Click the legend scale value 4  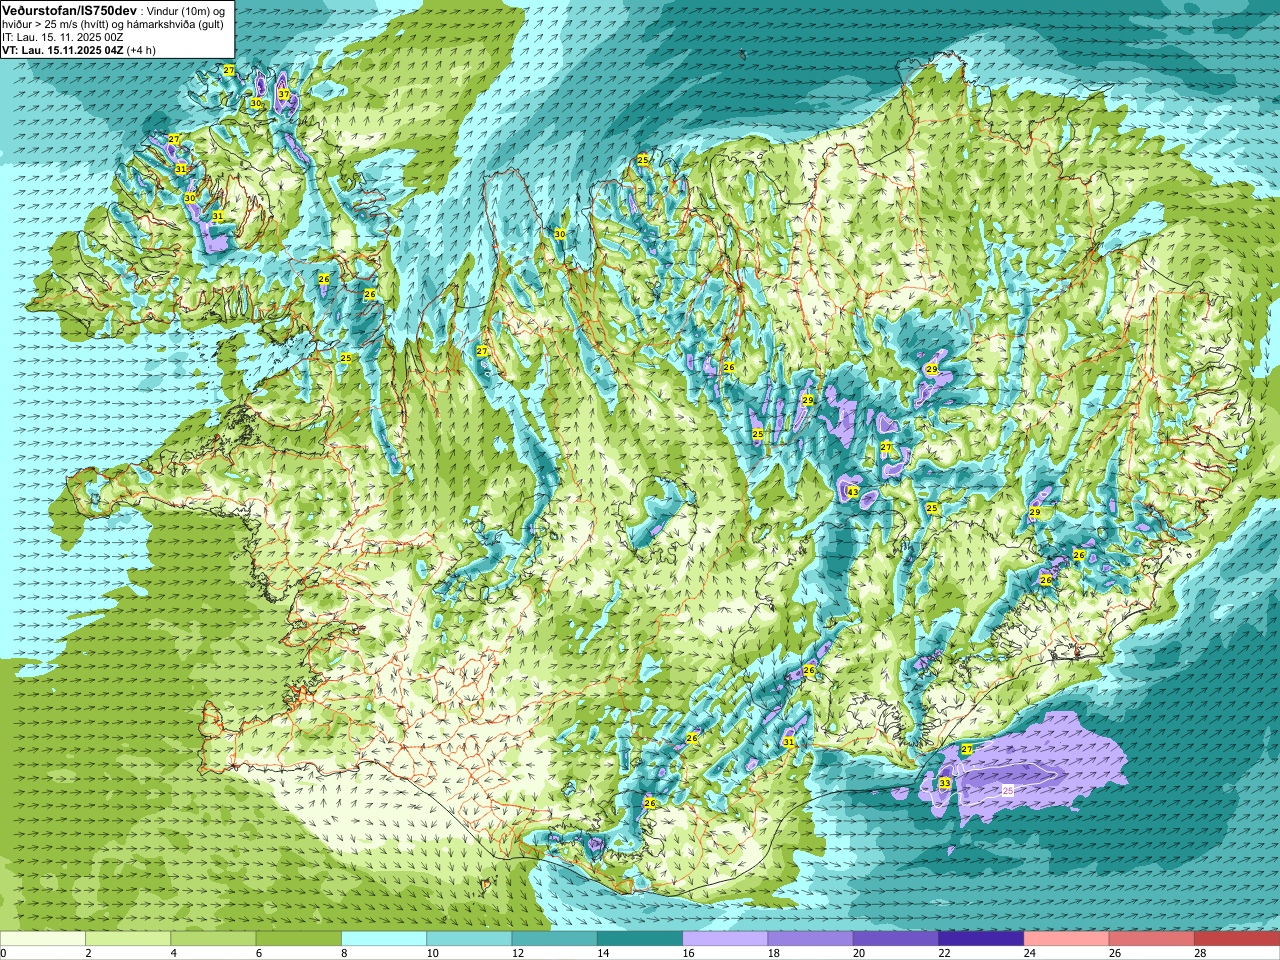(174, 953)
